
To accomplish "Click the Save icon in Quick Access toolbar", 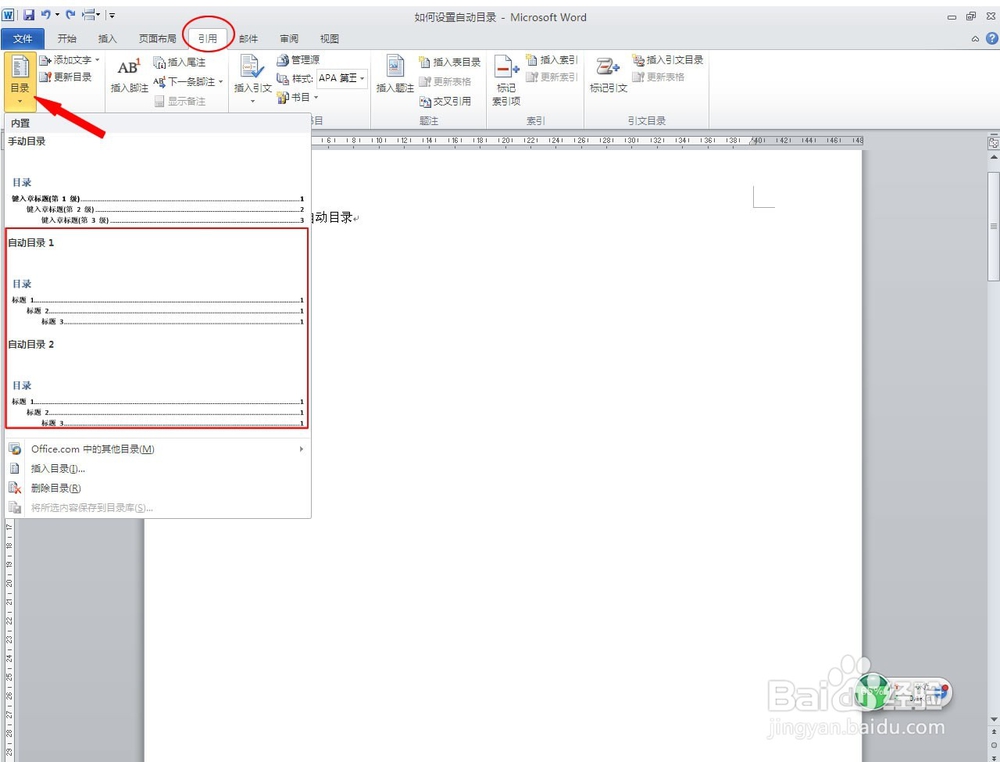I will 29,15.
